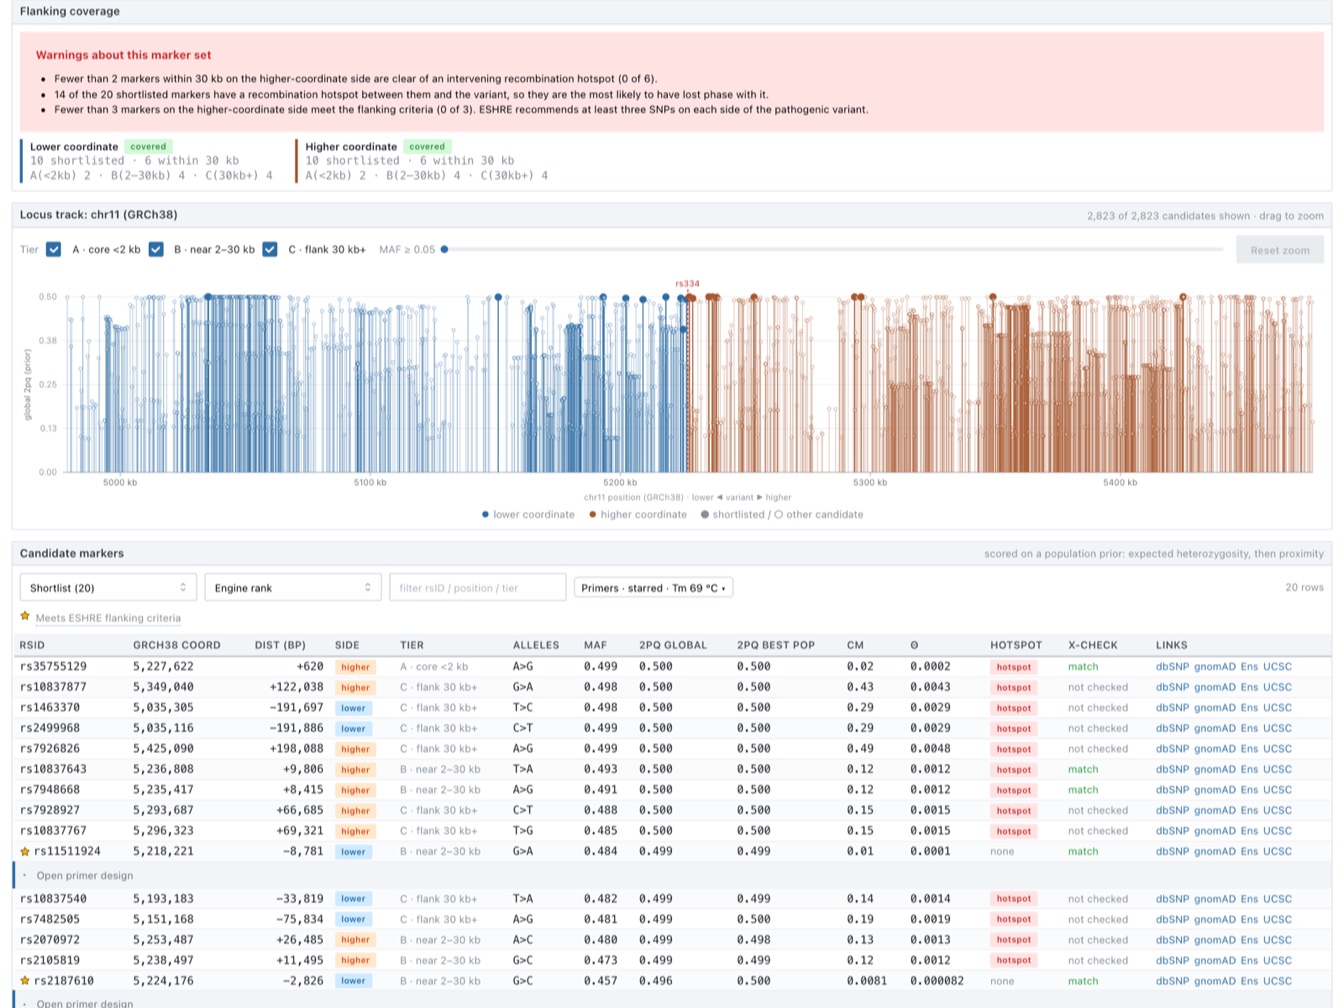Click the shortlisted legend dot

click(705, 515)
